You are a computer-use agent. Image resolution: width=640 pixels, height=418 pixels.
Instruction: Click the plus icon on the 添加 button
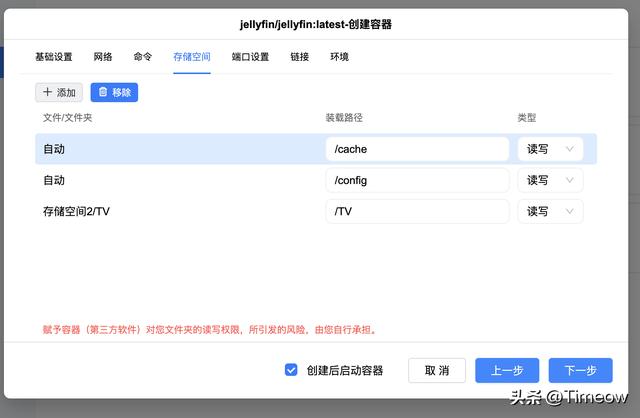47,92
